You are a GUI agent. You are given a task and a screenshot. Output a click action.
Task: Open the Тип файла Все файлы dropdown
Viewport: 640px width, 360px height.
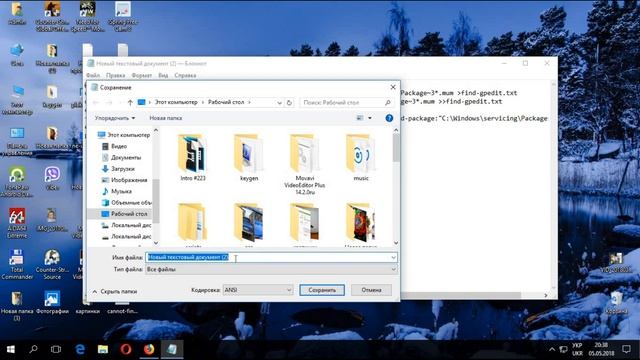click(271, 269)
